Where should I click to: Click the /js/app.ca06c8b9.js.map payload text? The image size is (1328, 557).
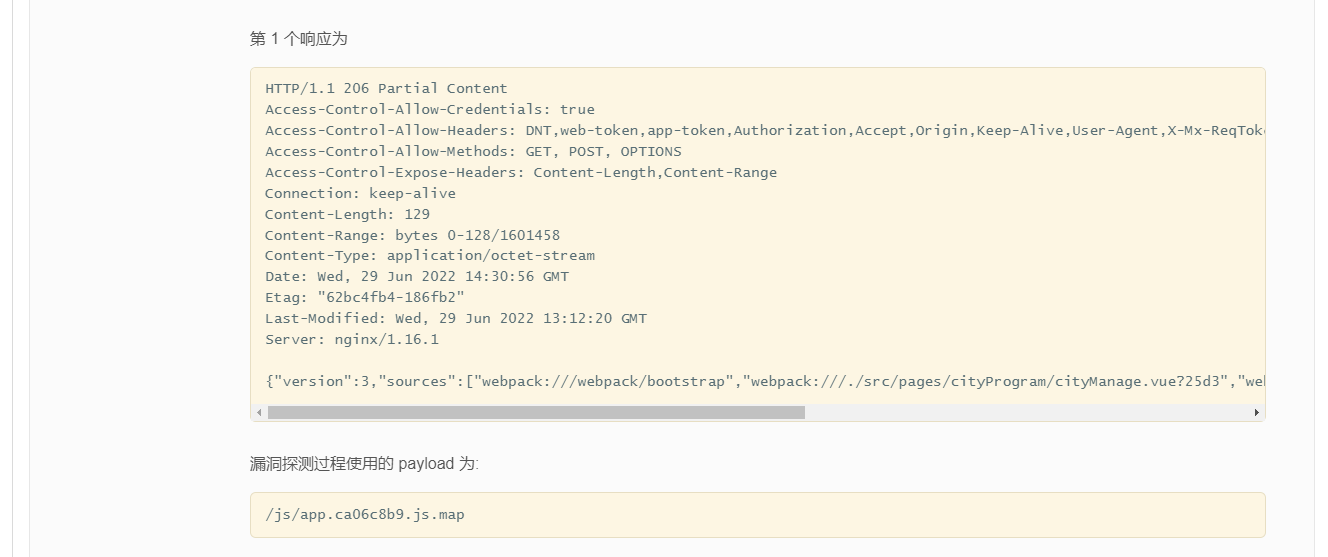[364, 515]
